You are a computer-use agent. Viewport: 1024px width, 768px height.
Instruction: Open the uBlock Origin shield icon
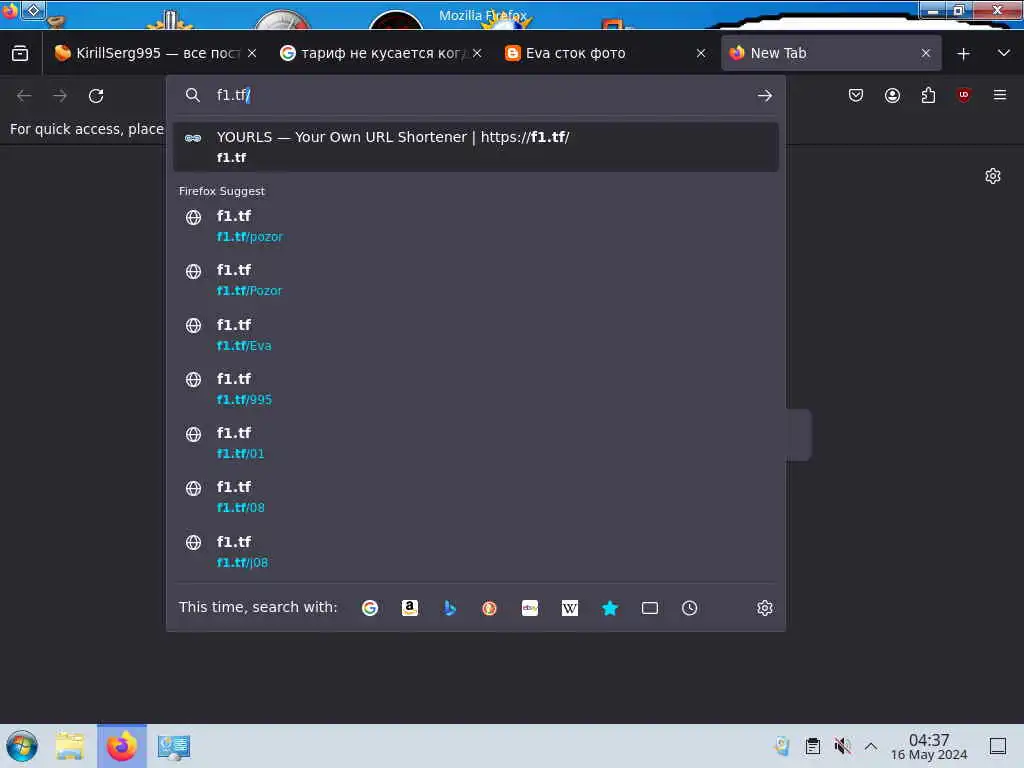[964, 96]
